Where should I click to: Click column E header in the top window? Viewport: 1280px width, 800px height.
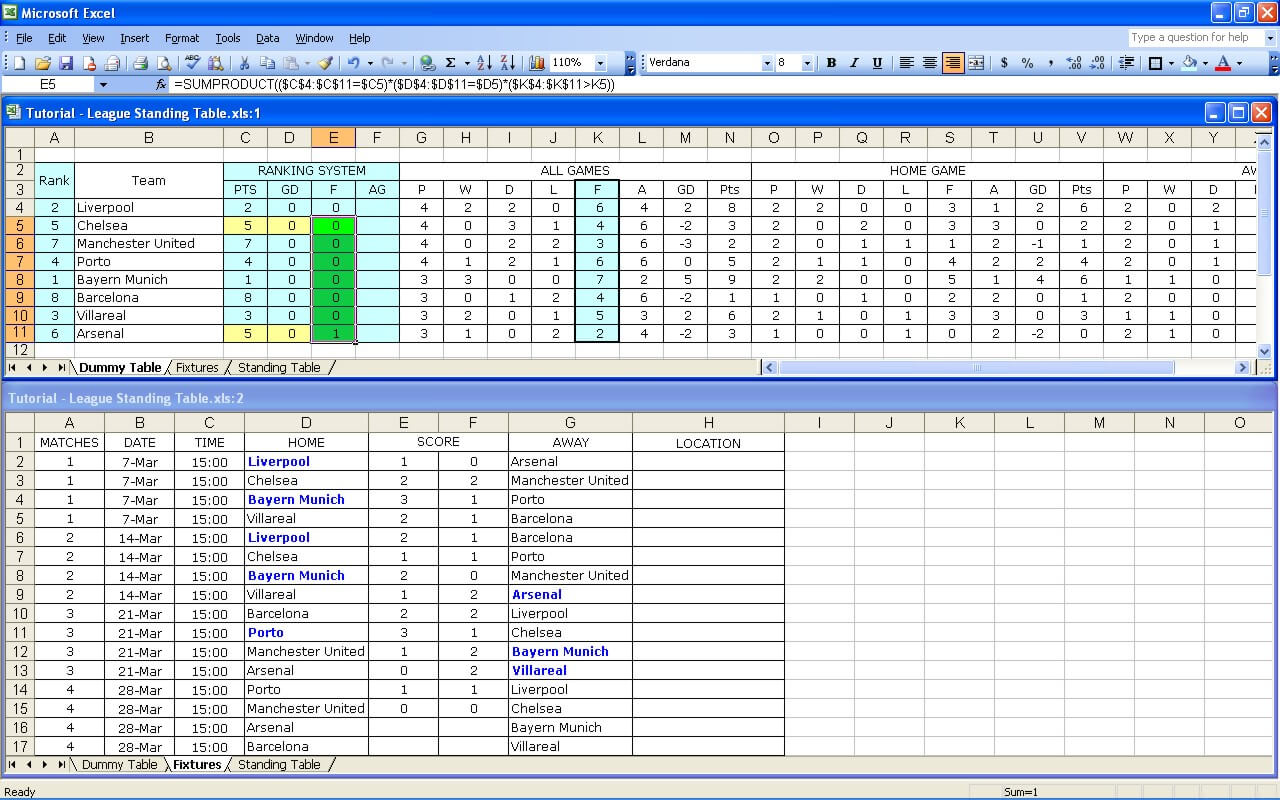click(333, 138)
